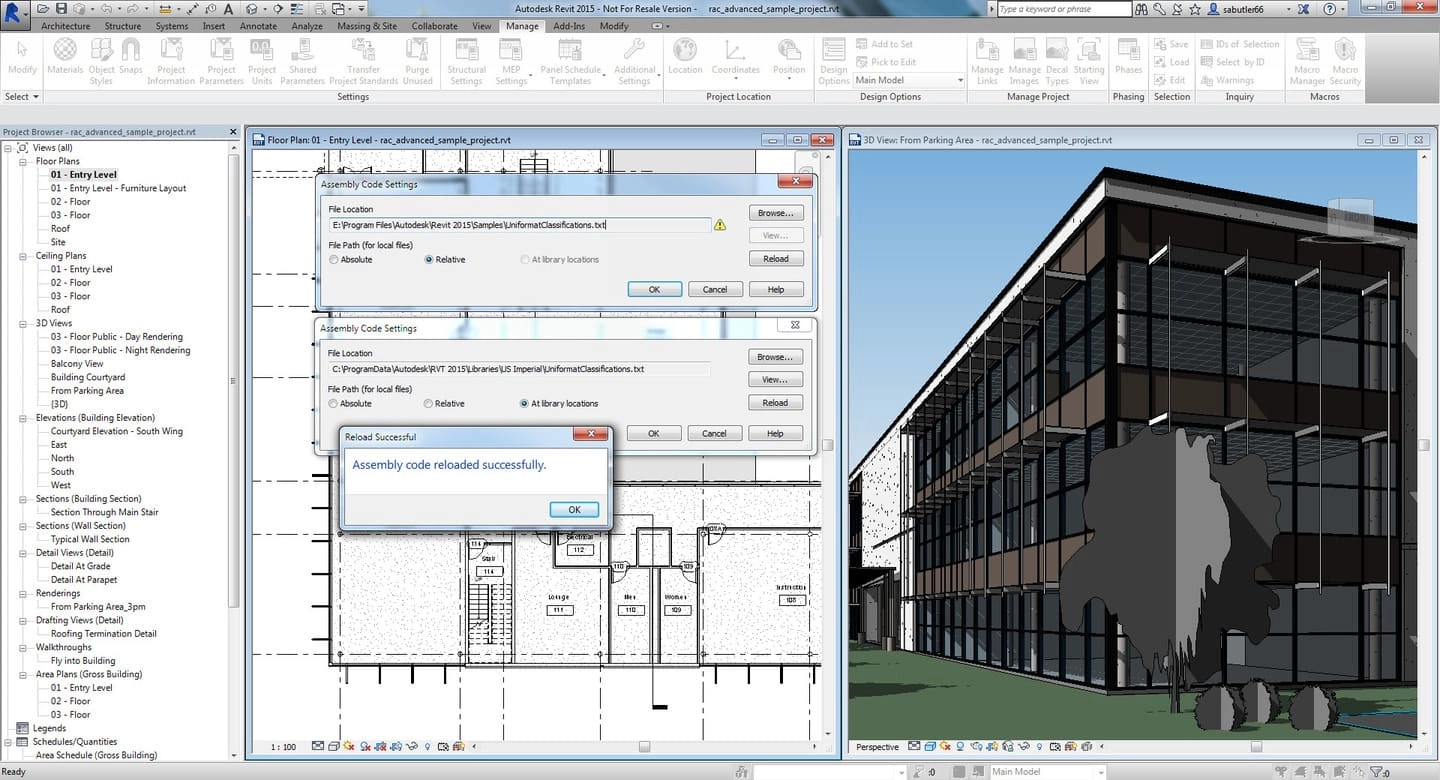Collapse the Ceiling Plans tree node

coord(23,256)
